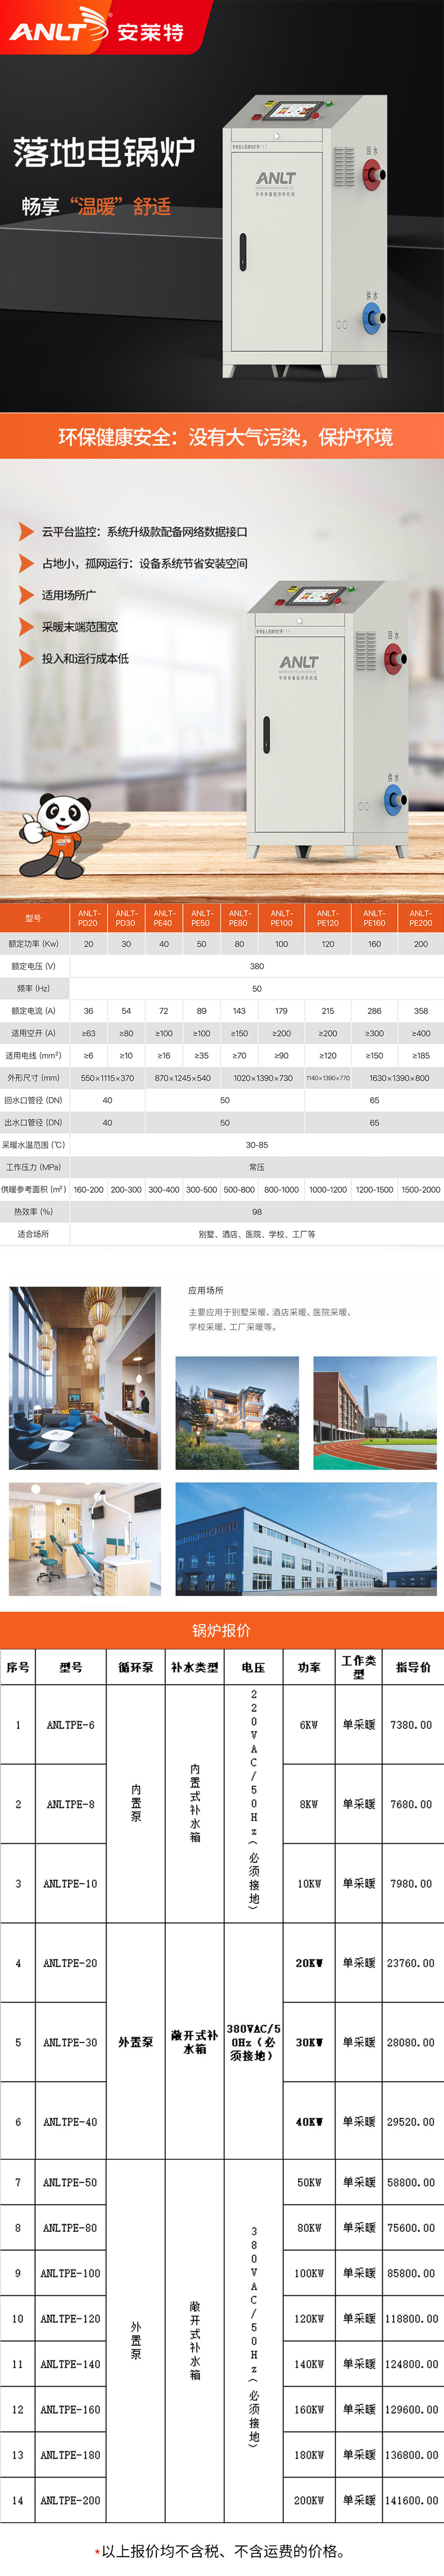Select the ANLTPE-30 model cell
Screen dimensions: 444x2576
point(71,2043)
